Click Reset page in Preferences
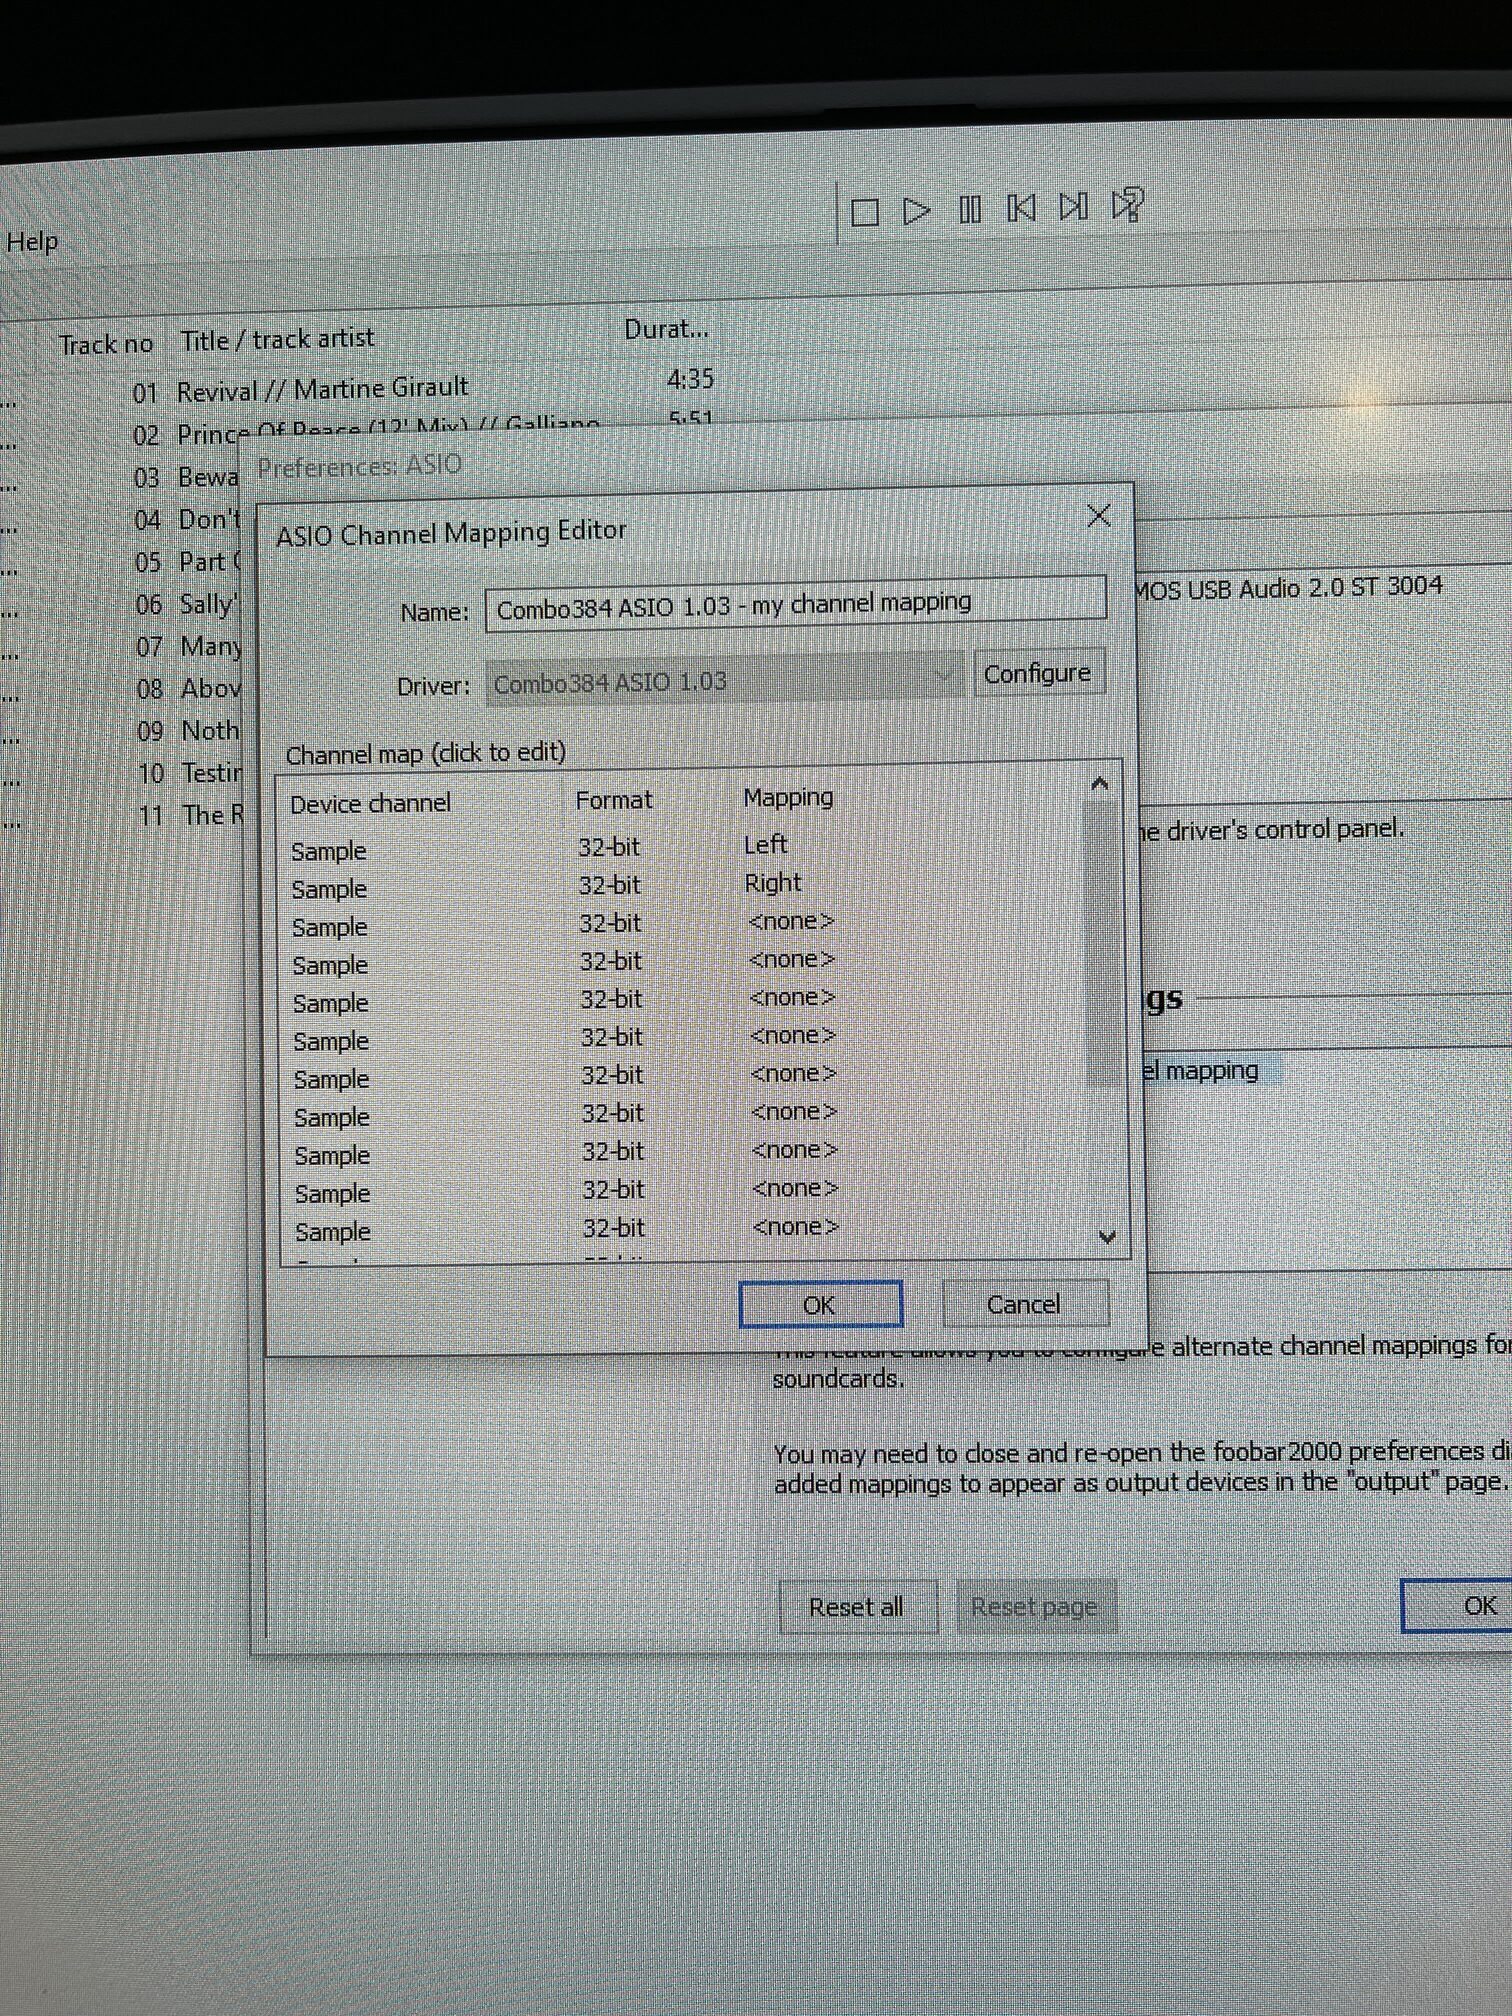 [x=1035, y=1606]
